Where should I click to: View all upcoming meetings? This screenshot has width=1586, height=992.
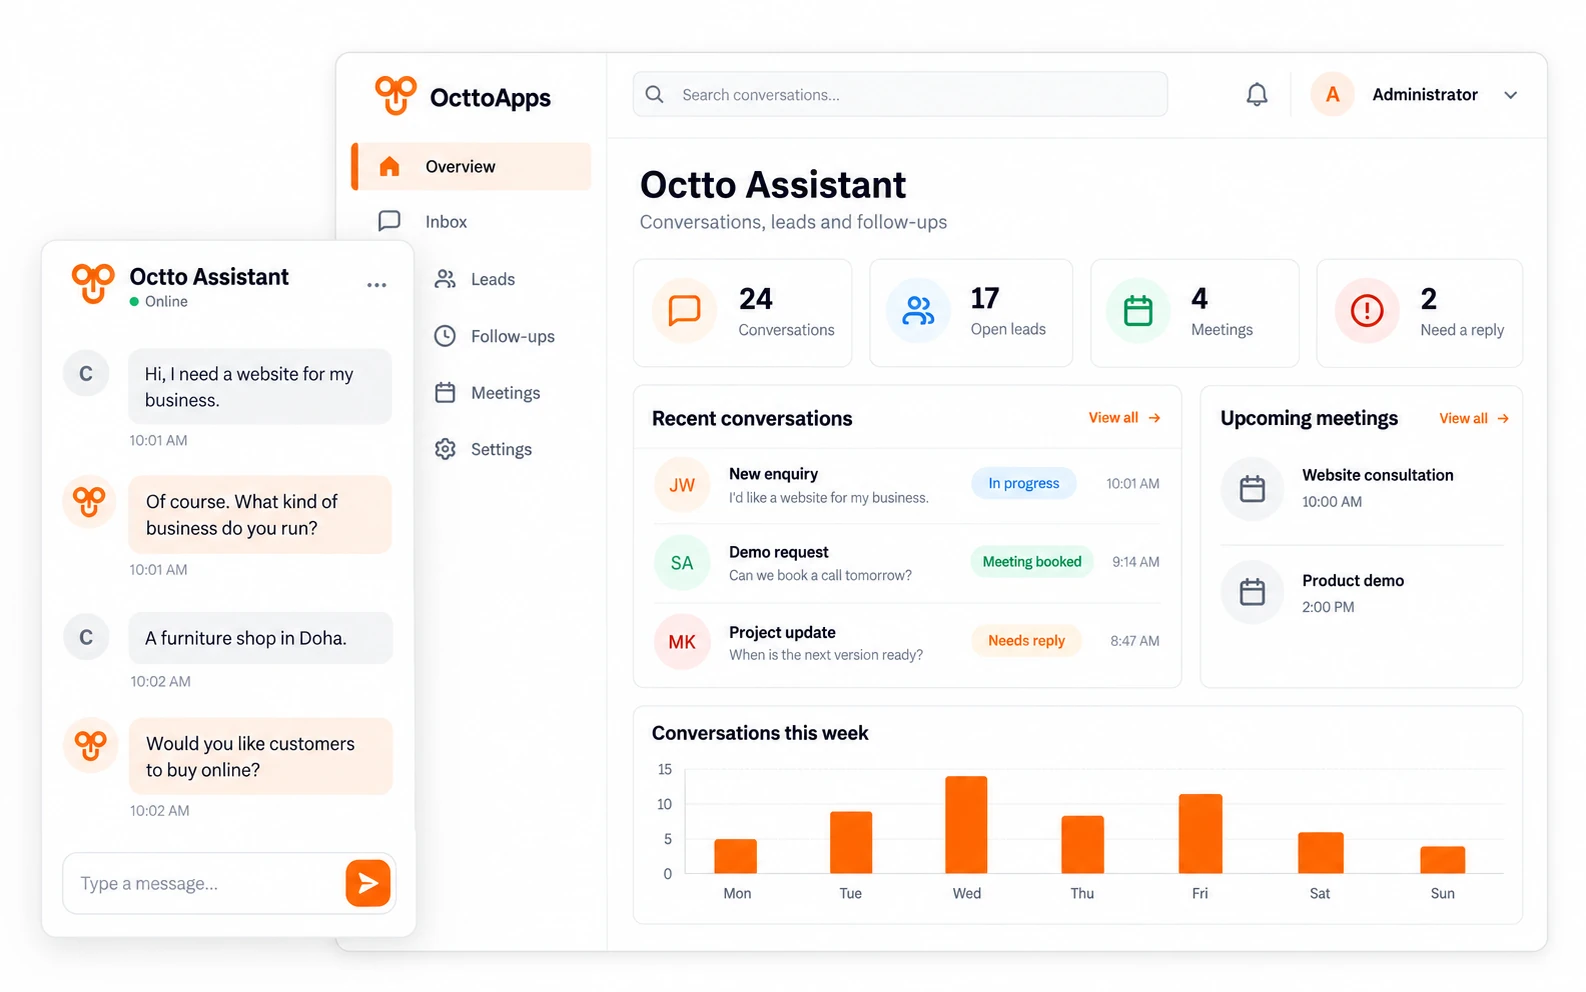pos(1474,418)
